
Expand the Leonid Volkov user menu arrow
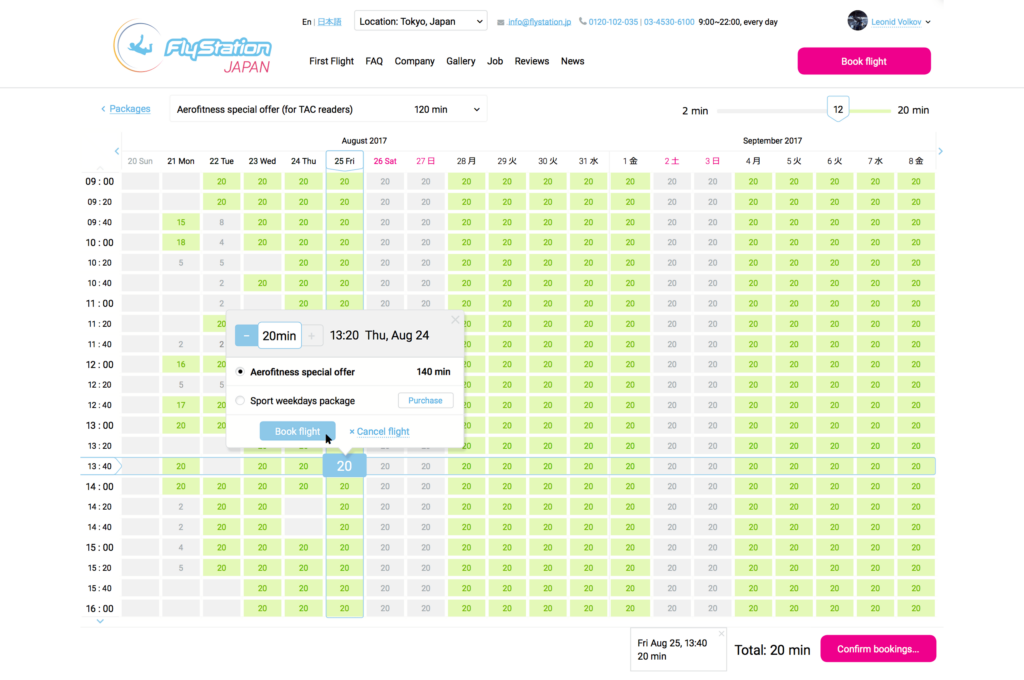click(929, 22)
